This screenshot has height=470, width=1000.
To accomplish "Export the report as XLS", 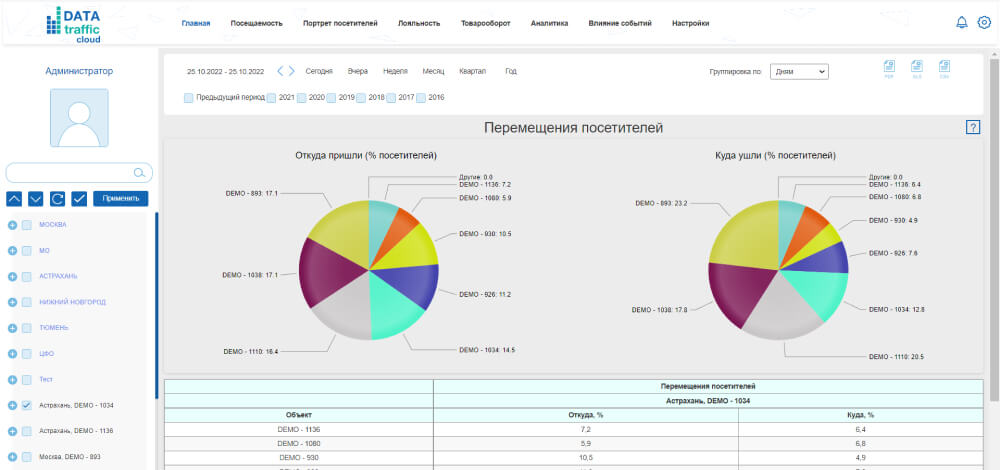I will pyautogui.click(x=917, y=69).
